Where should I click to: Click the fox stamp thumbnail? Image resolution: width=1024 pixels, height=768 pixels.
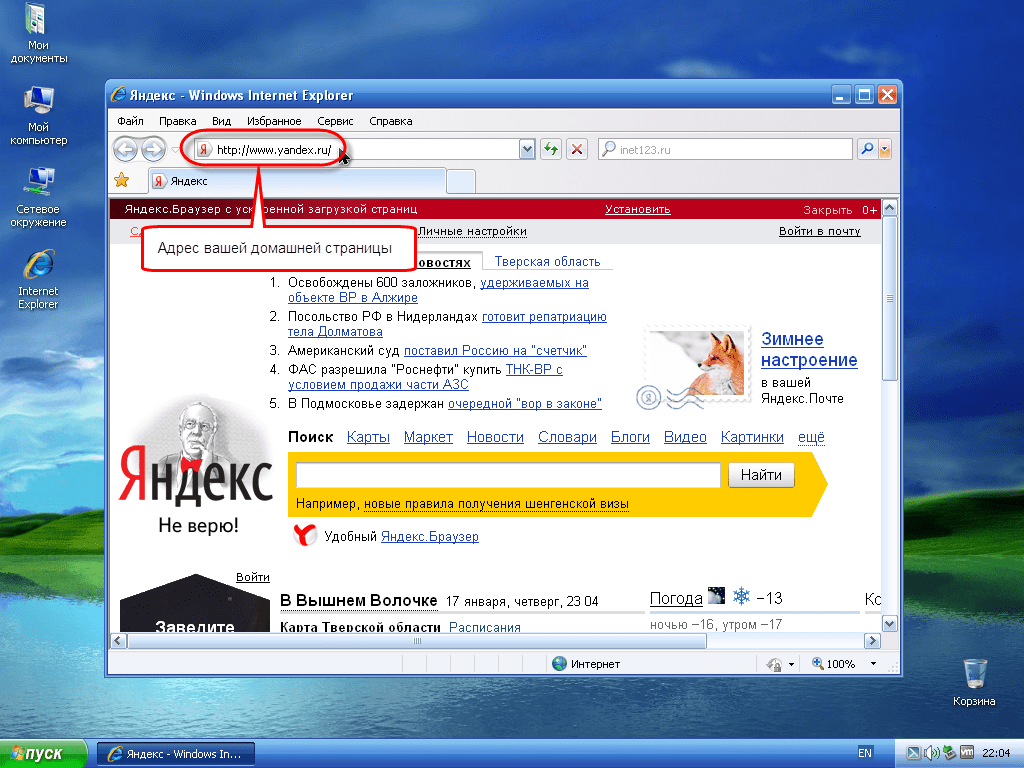coord(698,363)
